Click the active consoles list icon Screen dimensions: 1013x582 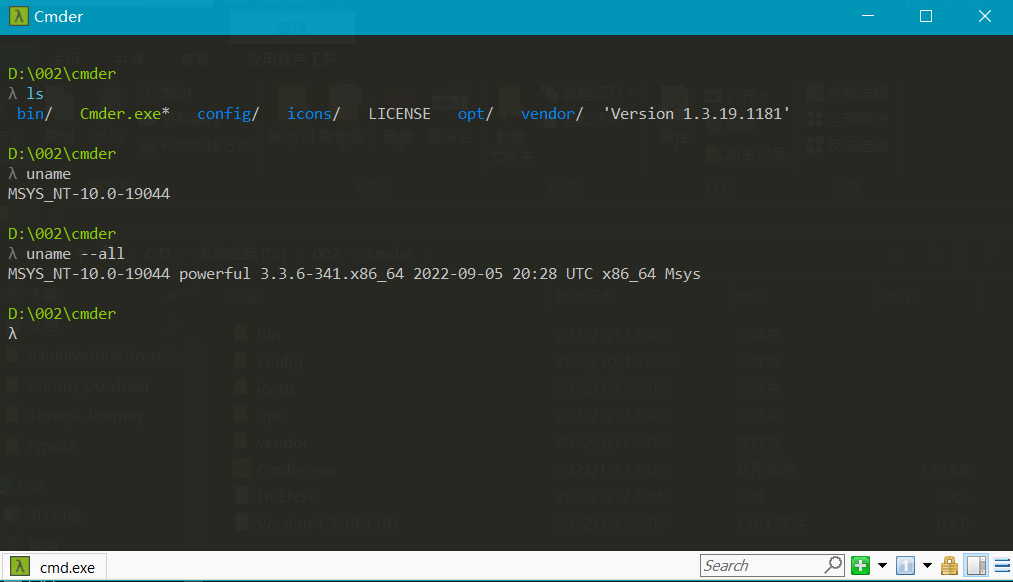coord(905,565)
